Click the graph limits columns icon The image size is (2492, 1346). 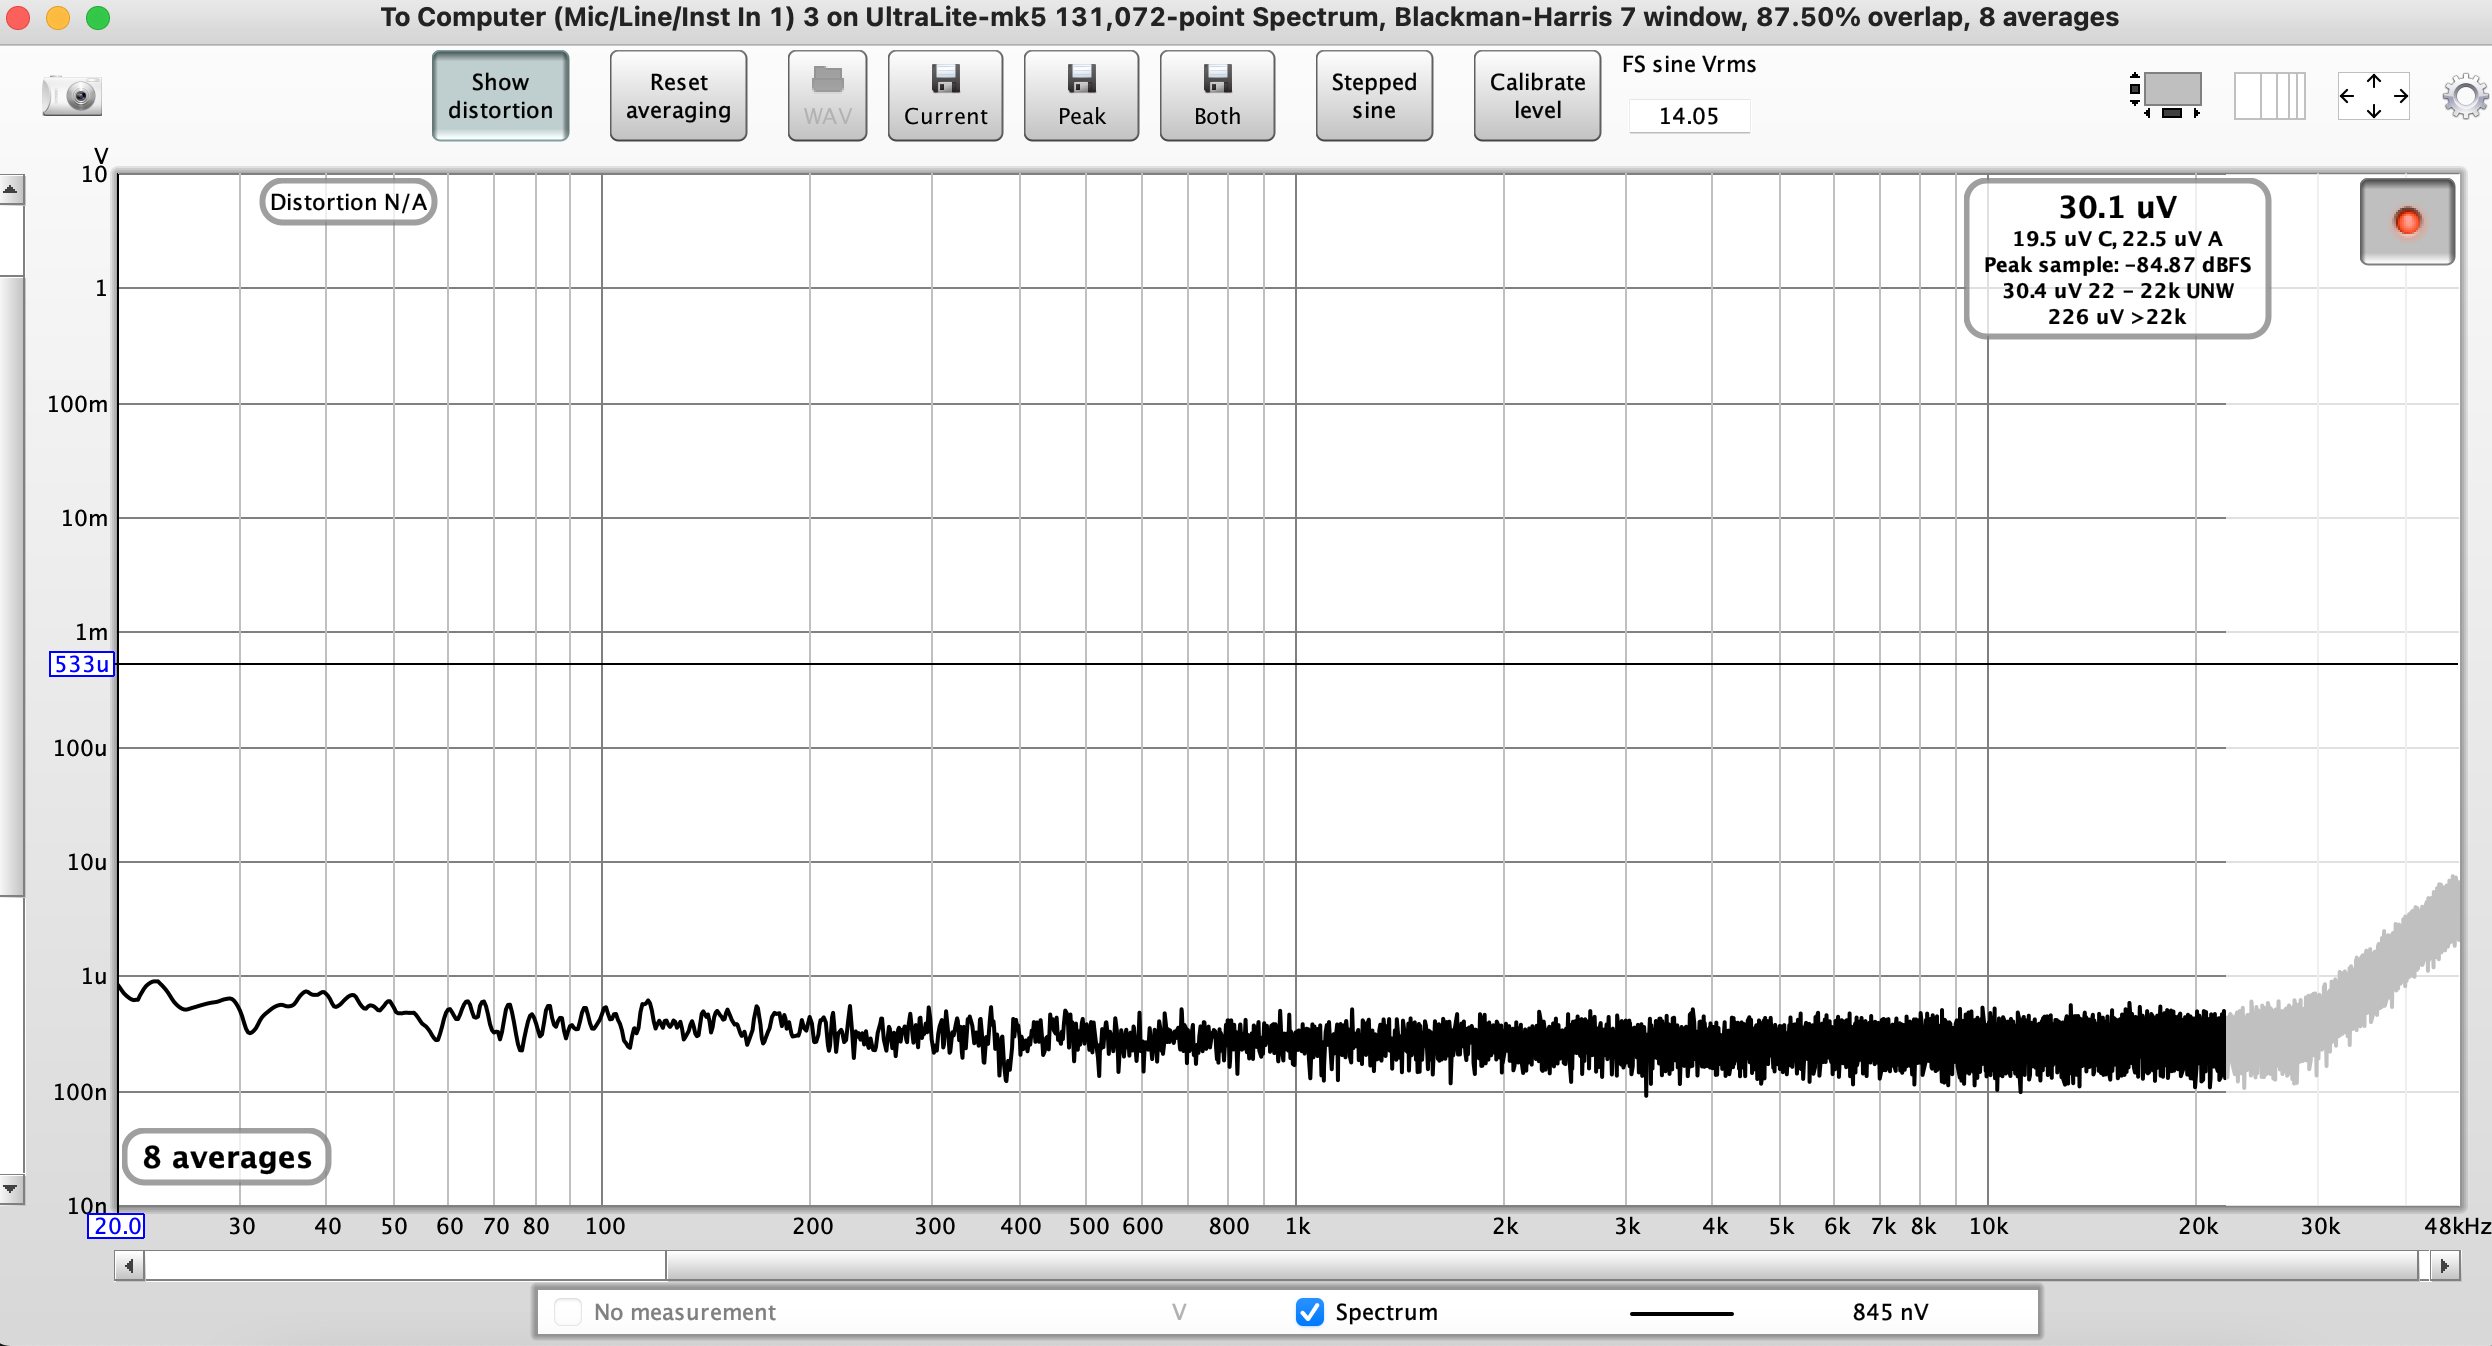(2270, 96)
